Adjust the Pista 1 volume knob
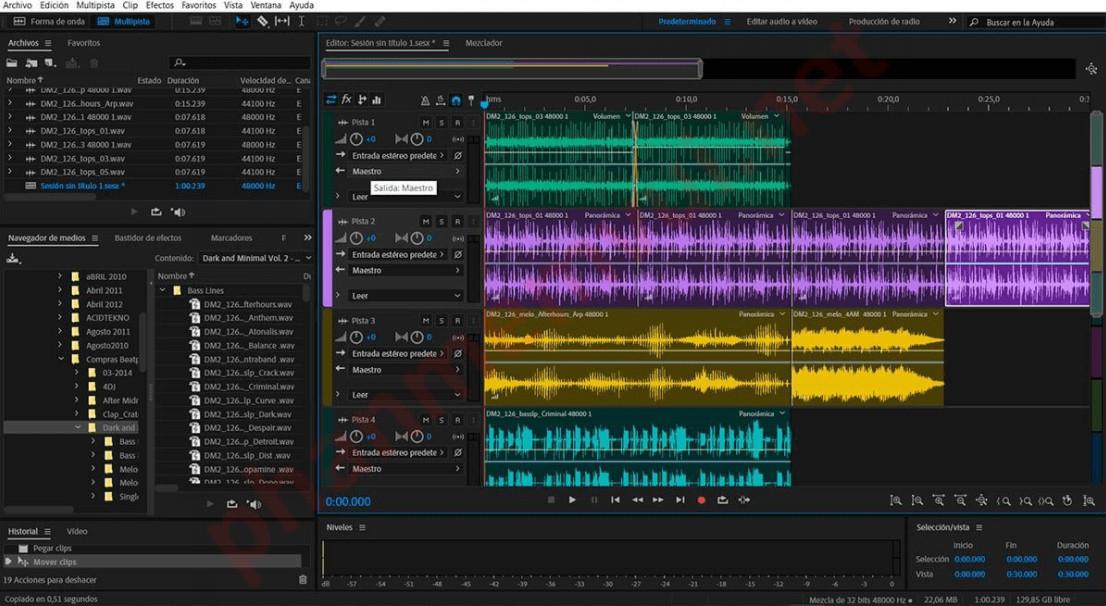 pos(356,139)
